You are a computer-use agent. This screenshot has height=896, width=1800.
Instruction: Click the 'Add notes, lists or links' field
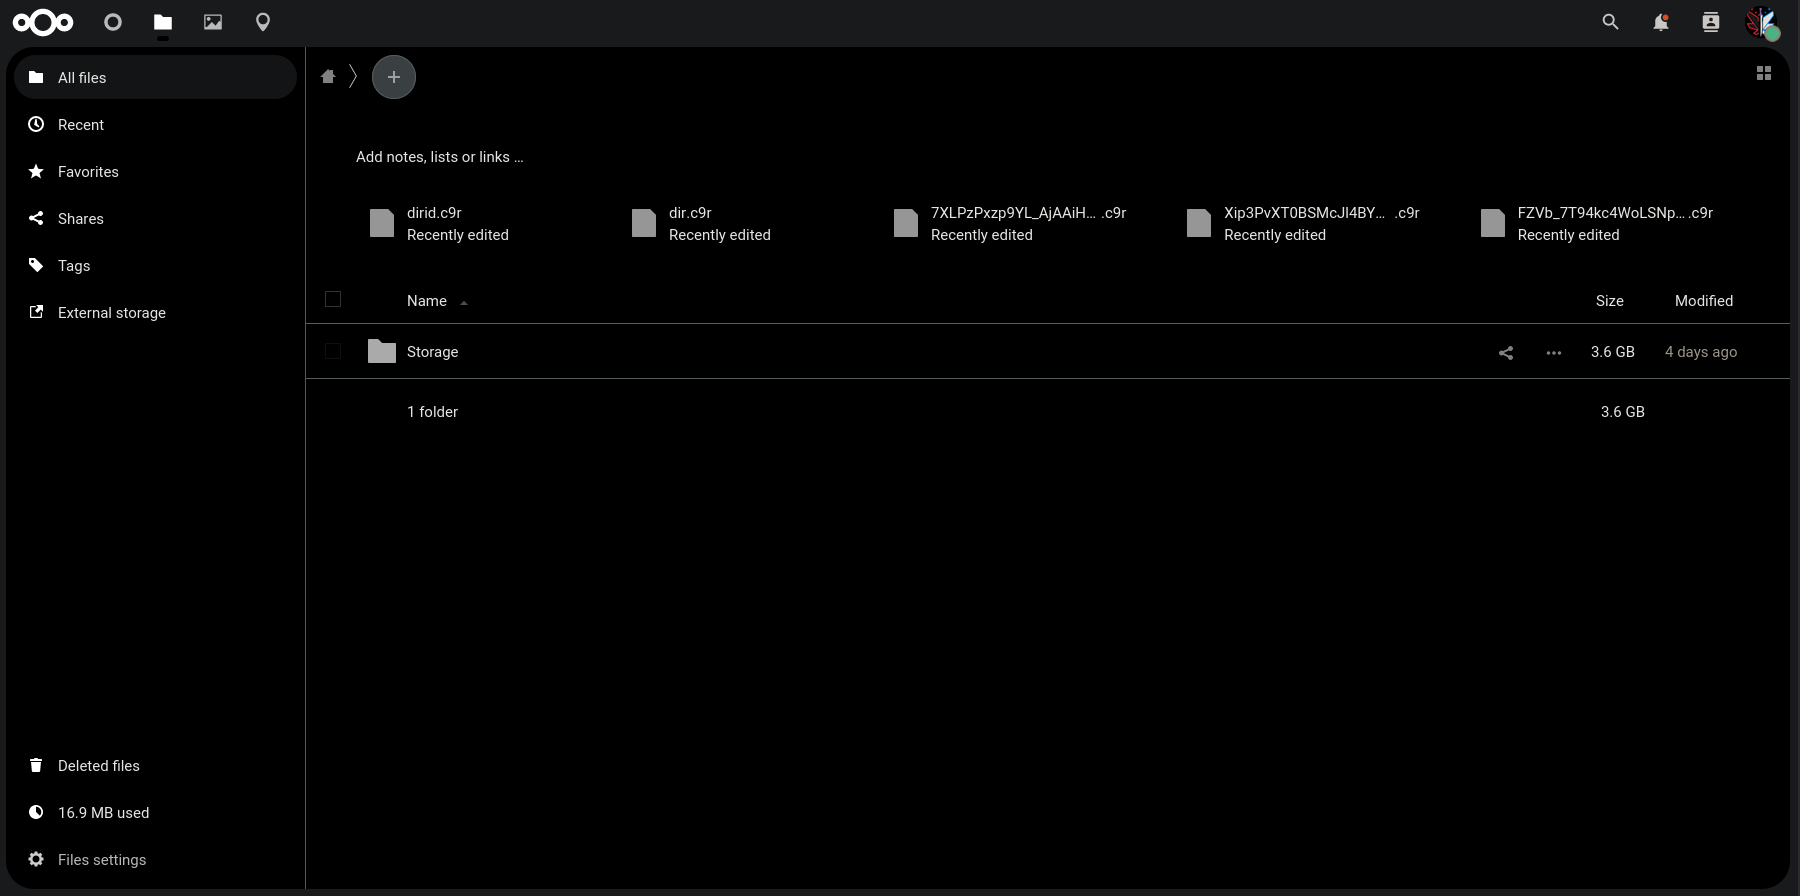tap(439, 157)
